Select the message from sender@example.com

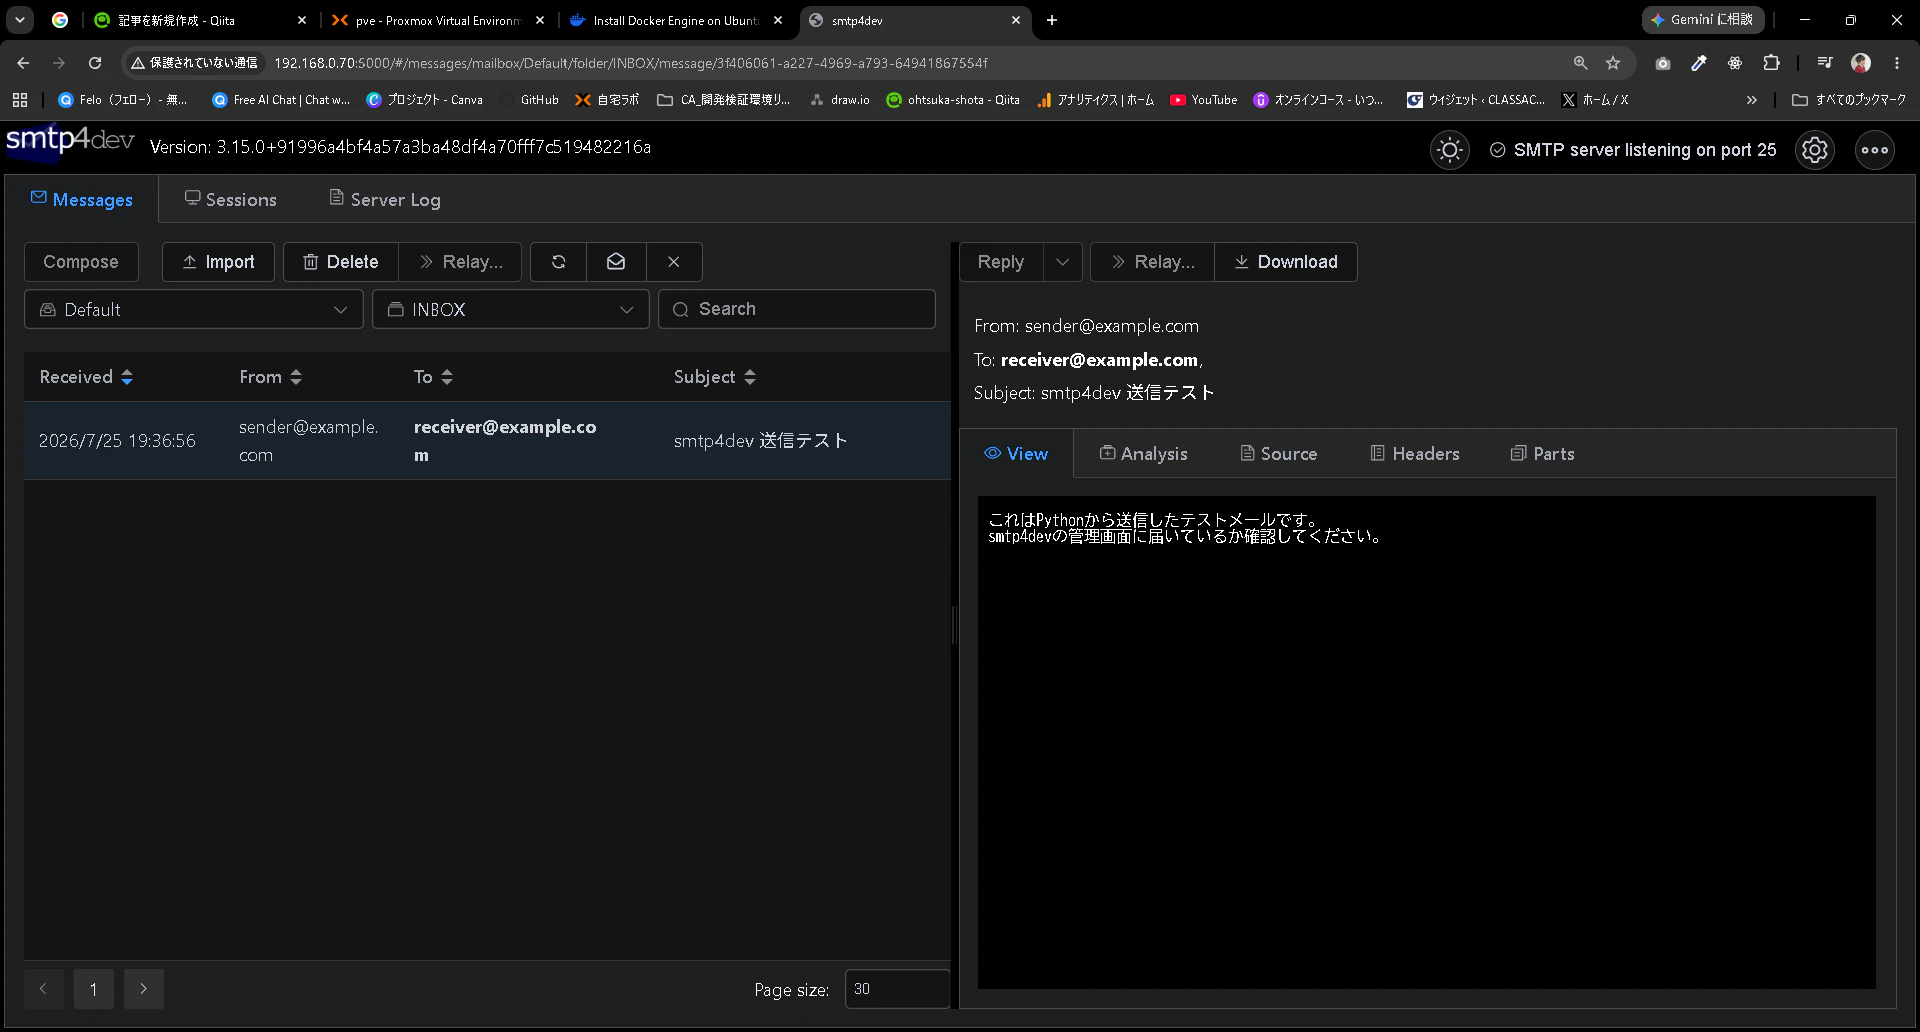pos(487,441)
